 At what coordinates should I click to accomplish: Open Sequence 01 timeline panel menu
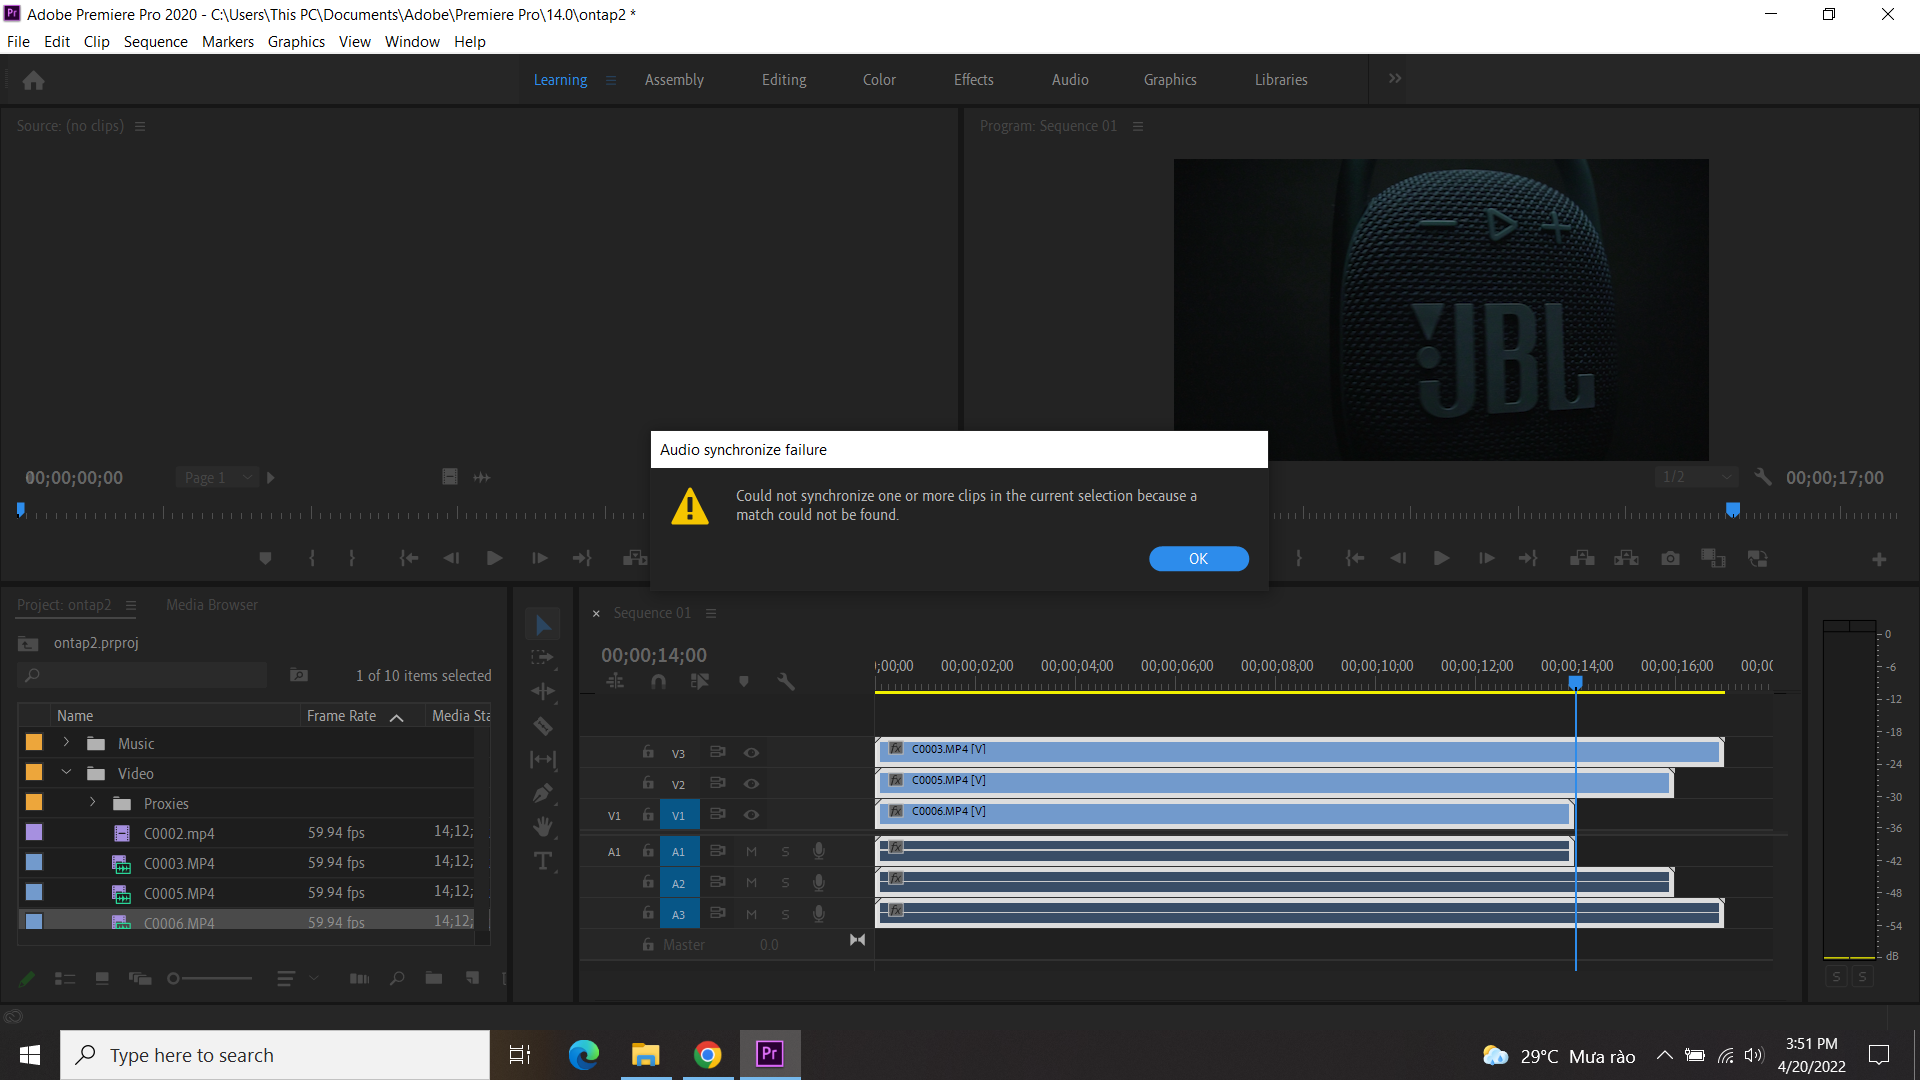tap(711, 613)
